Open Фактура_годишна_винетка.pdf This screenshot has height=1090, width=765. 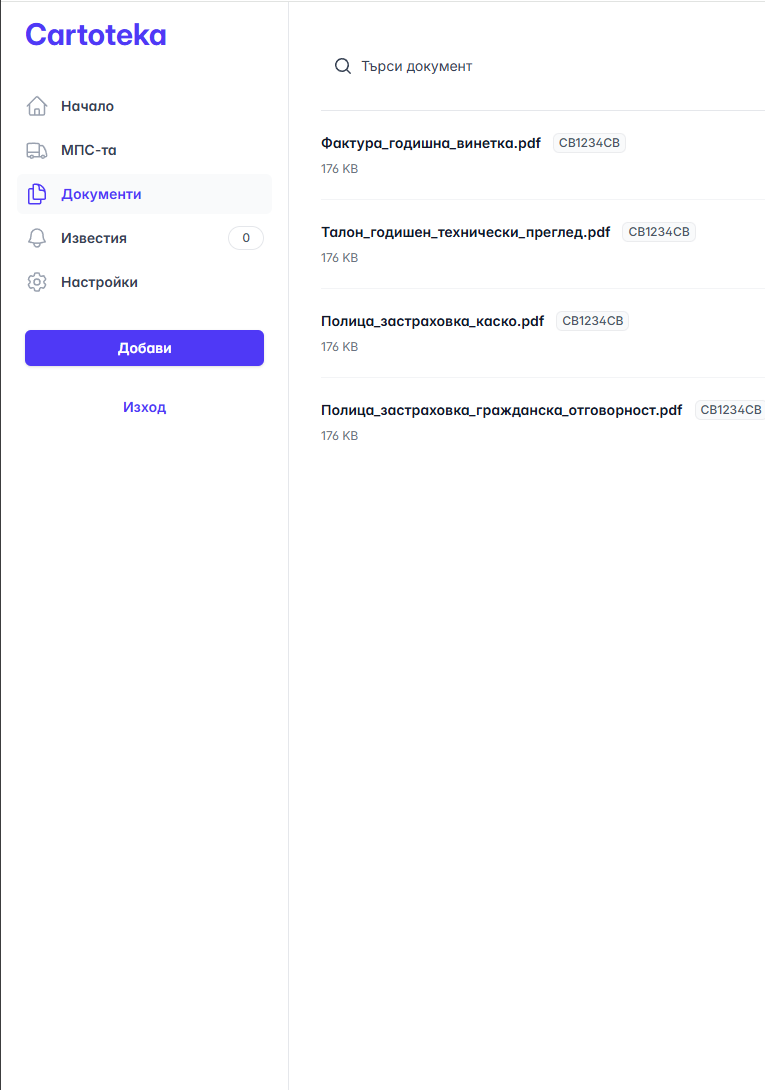tap(430, 143)
